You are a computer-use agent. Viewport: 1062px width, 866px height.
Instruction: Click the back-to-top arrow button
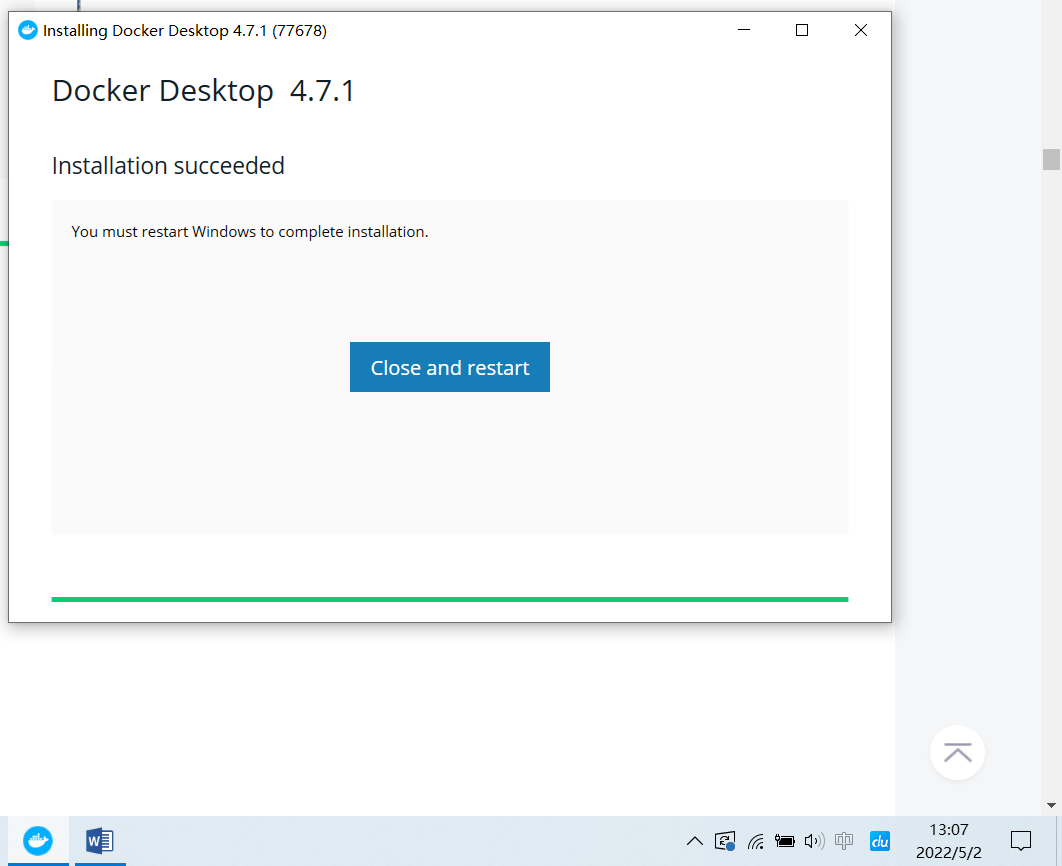(x=957, y=752)
